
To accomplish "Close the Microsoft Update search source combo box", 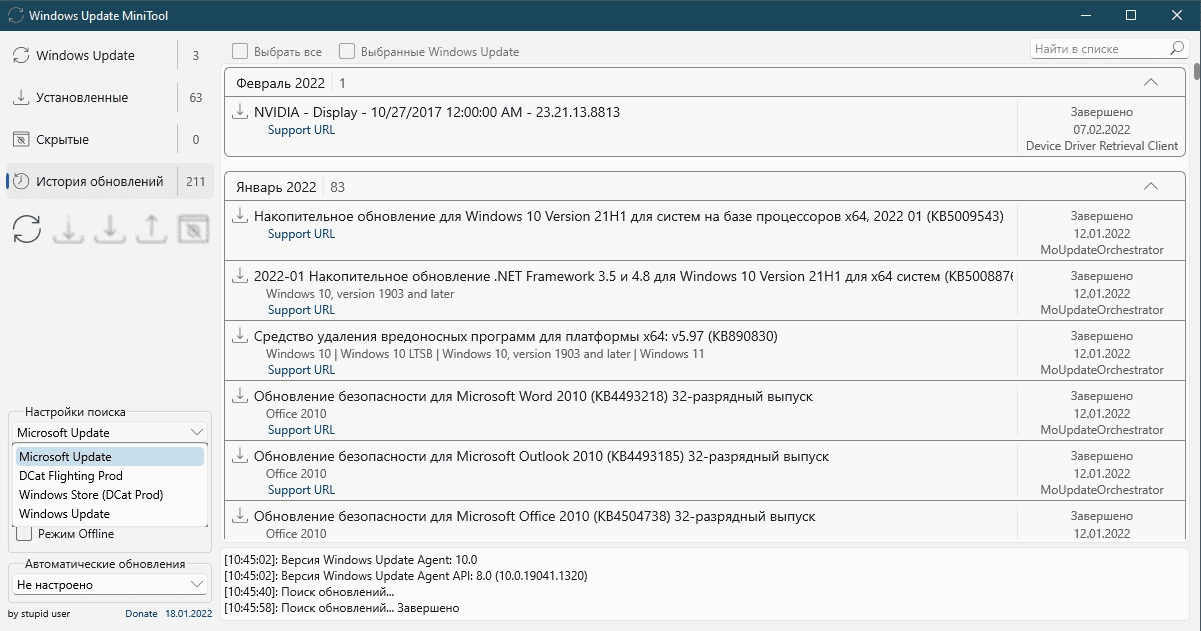I will pyautogui.click(x=111, y=432).
